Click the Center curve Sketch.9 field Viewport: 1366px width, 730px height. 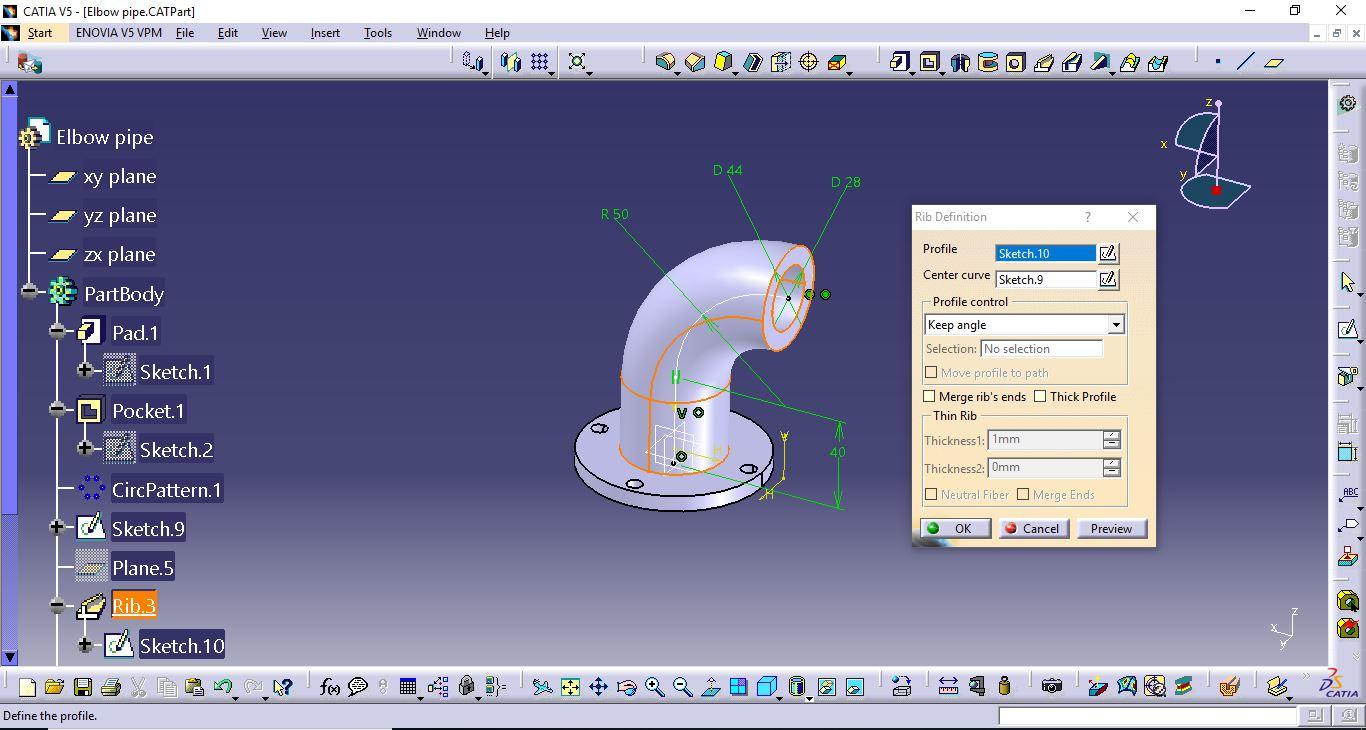(1045, 280)
